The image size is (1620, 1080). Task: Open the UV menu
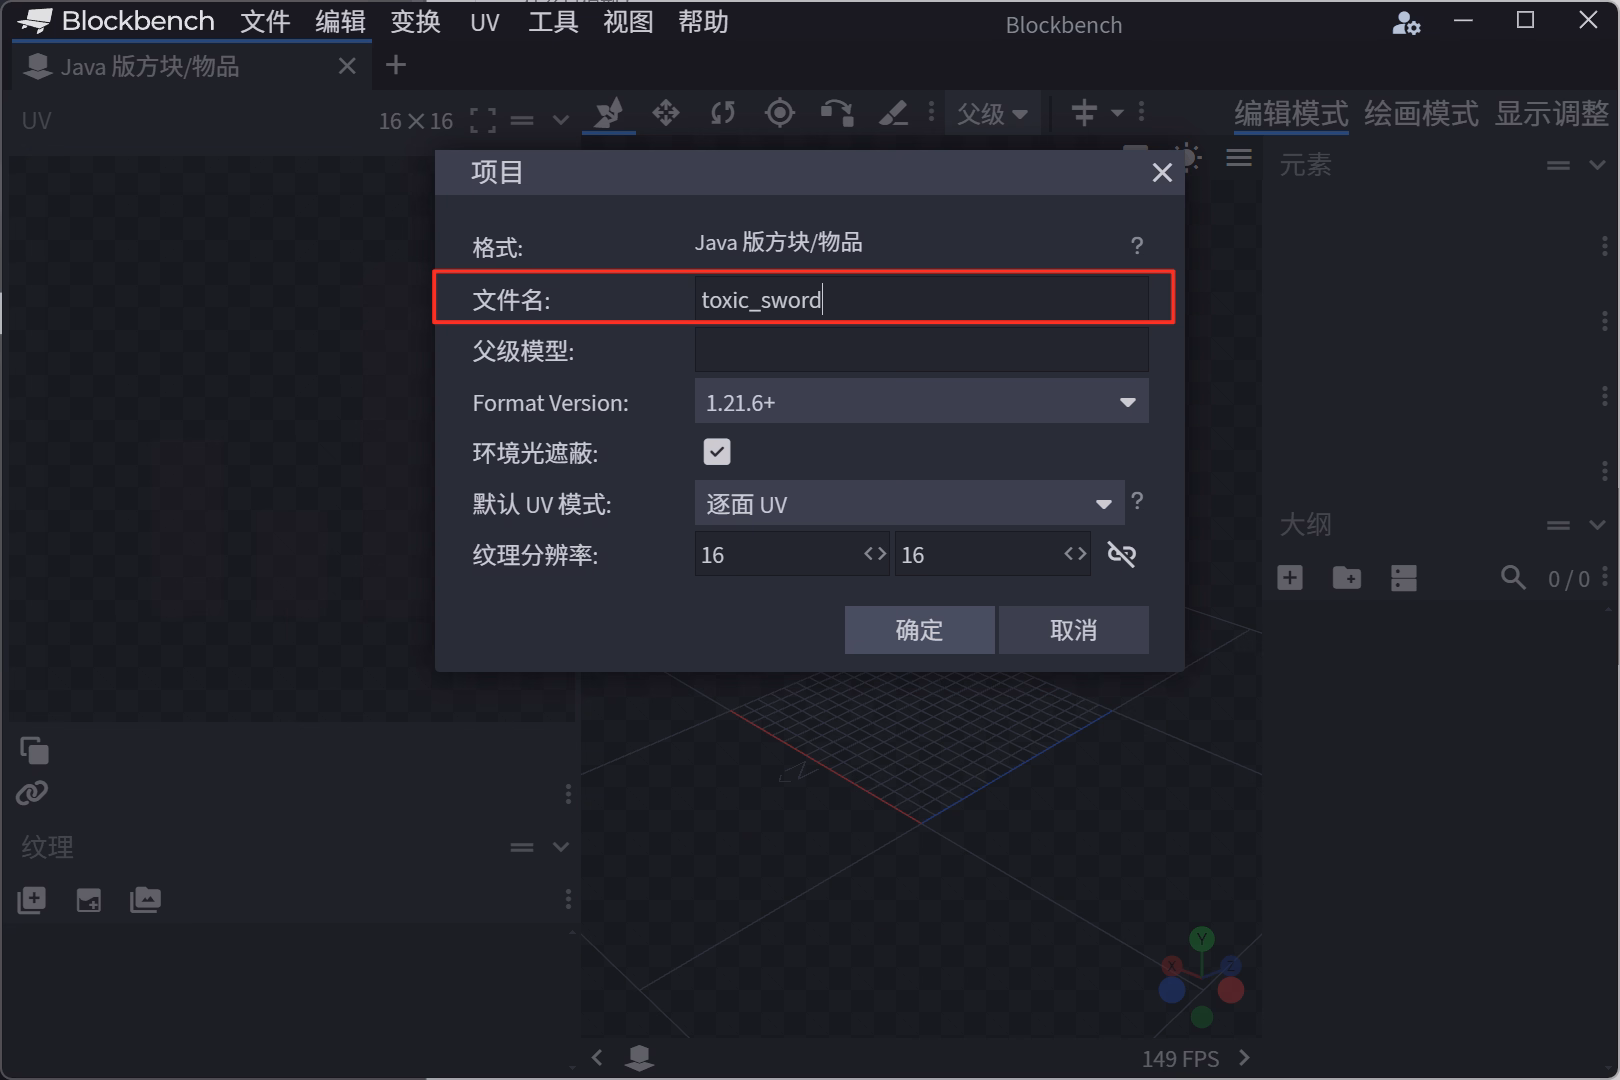[485, 22]
